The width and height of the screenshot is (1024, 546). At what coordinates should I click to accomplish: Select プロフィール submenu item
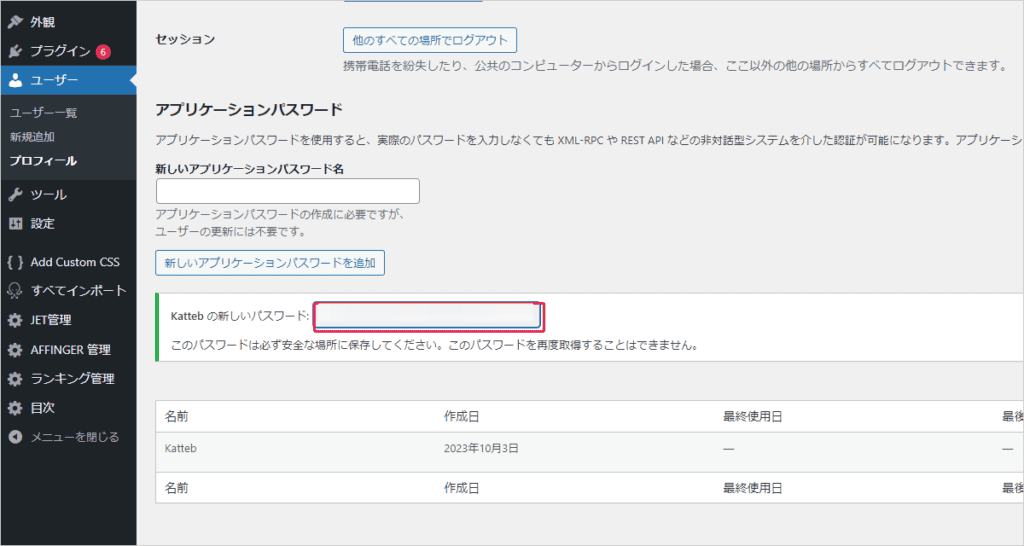point(43,161)
